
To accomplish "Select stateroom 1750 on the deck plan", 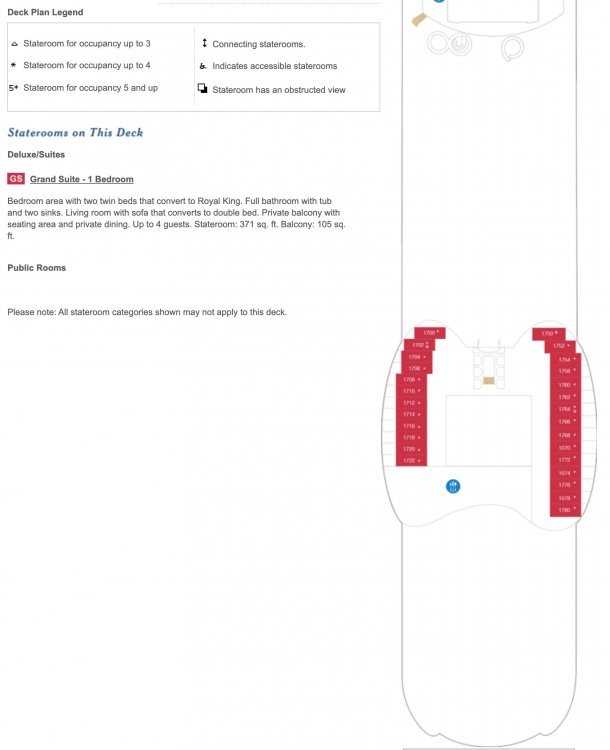I will (549, 333).
